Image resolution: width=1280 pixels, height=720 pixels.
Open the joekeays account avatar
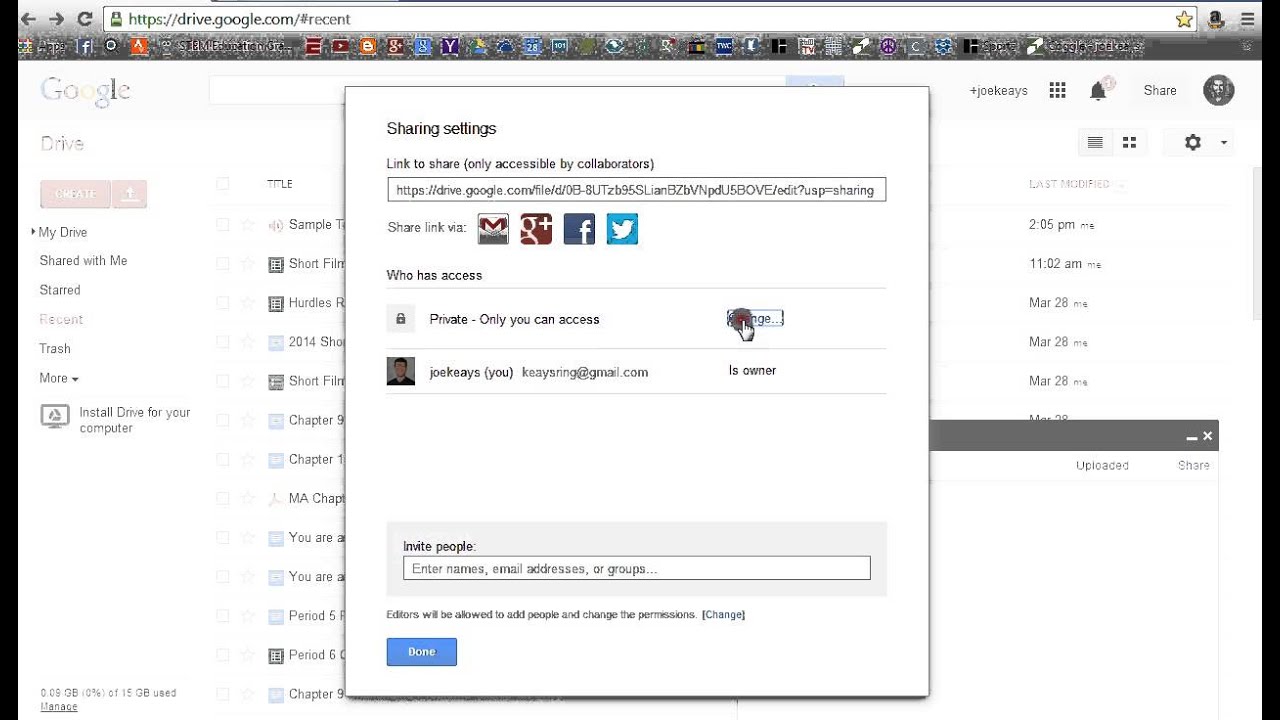click(1218, 90)
